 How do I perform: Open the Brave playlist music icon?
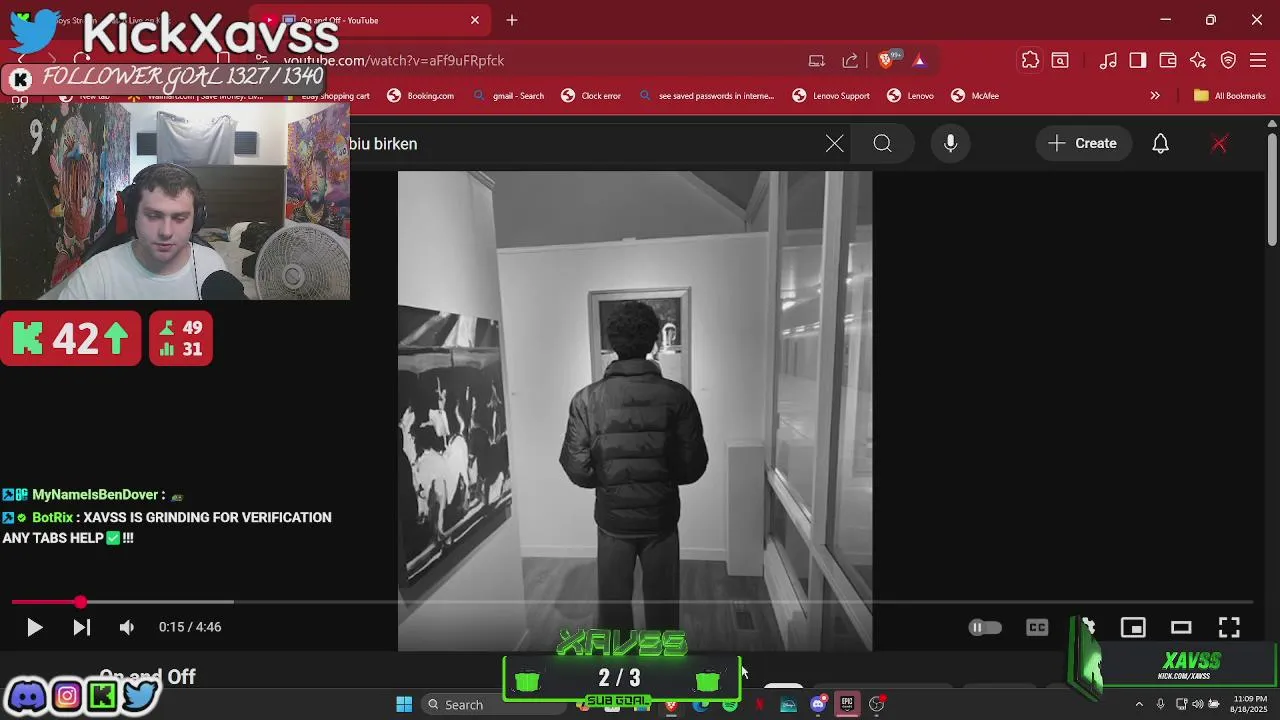[x=1108, y=61]
